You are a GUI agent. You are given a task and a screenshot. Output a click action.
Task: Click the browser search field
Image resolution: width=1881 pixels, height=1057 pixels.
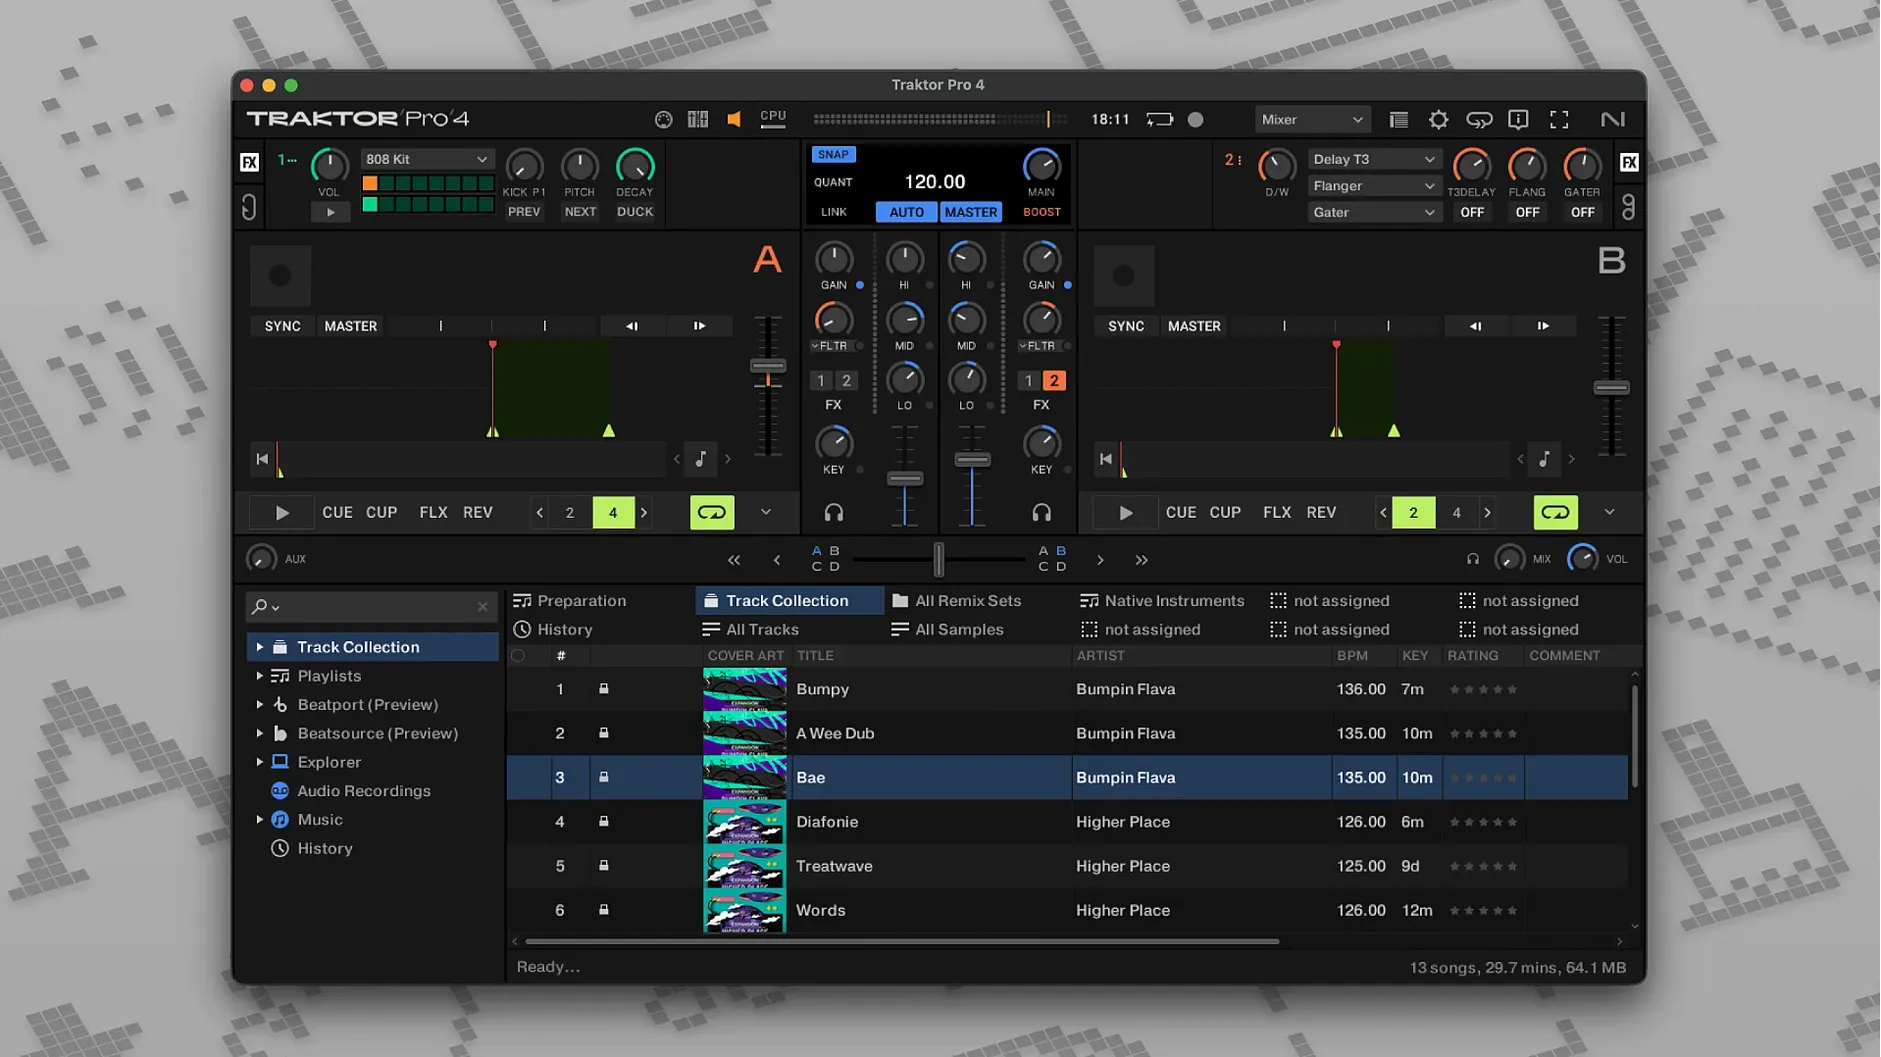coord(370,607)
